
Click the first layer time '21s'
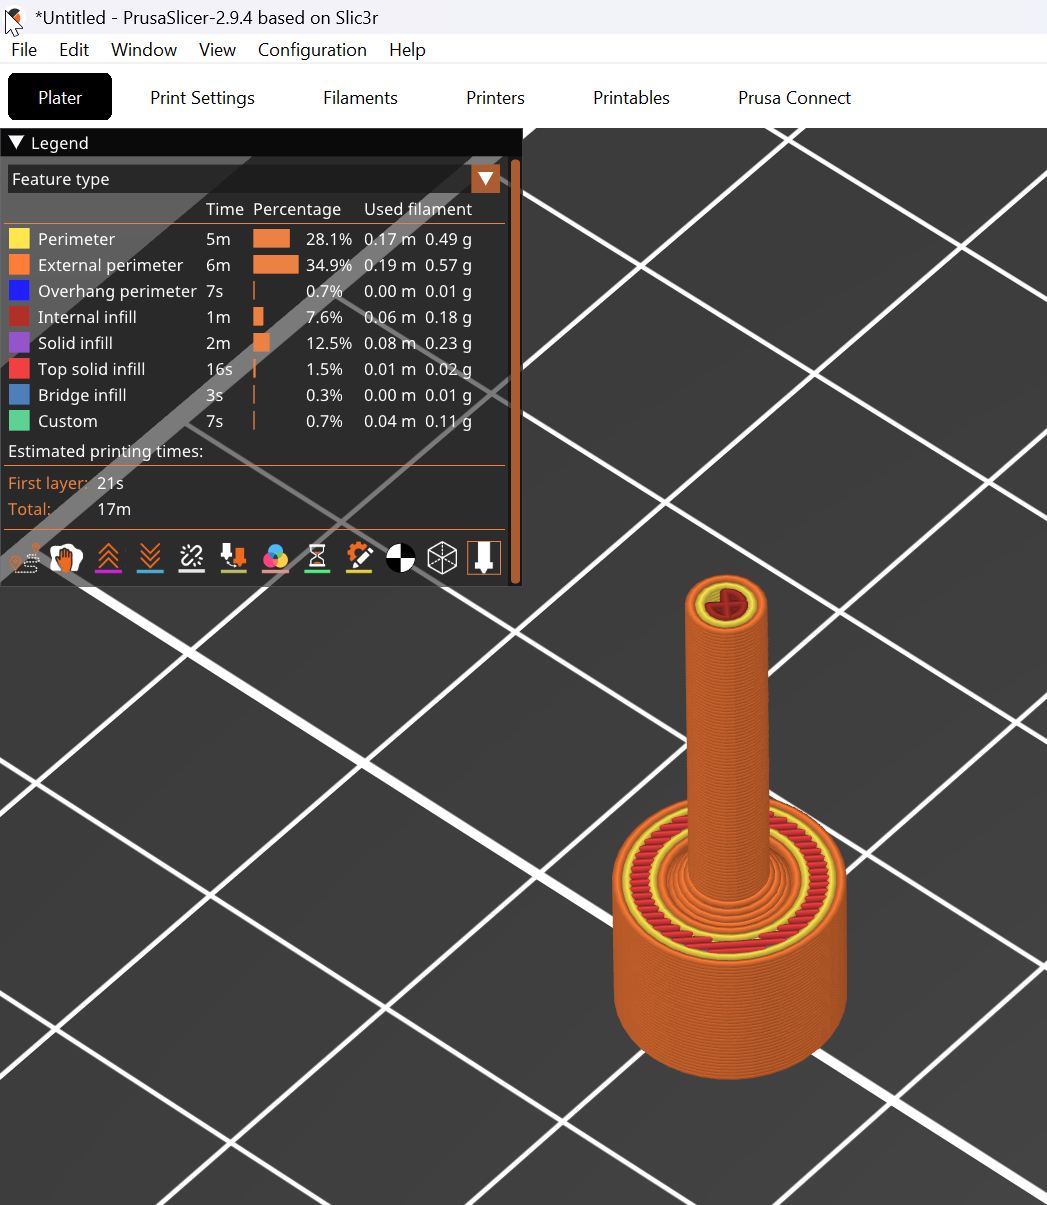[110, 483]
